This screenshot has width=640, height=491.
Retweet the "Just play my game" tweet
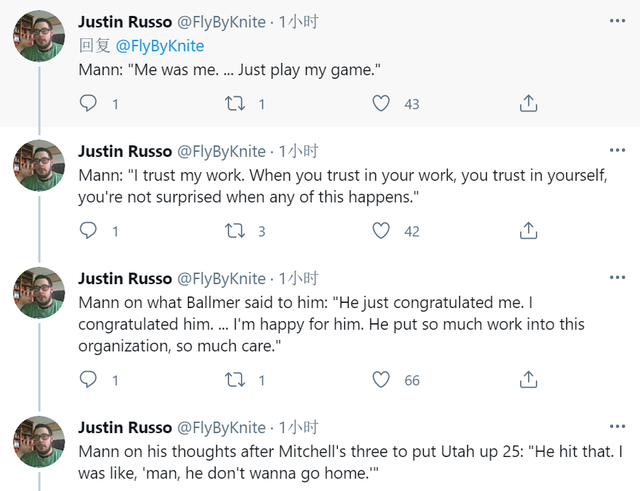click(234, 103)
